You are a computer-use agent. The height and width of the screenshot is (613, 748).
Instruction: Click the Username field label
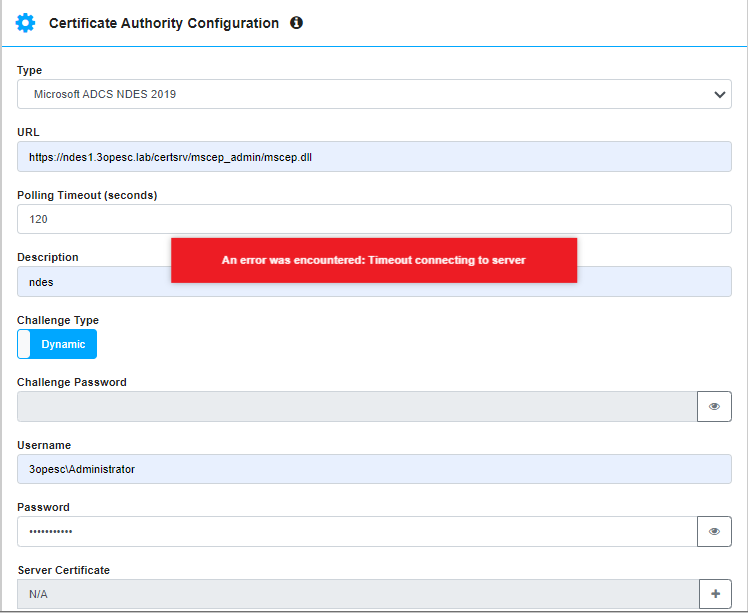[44, 445]
